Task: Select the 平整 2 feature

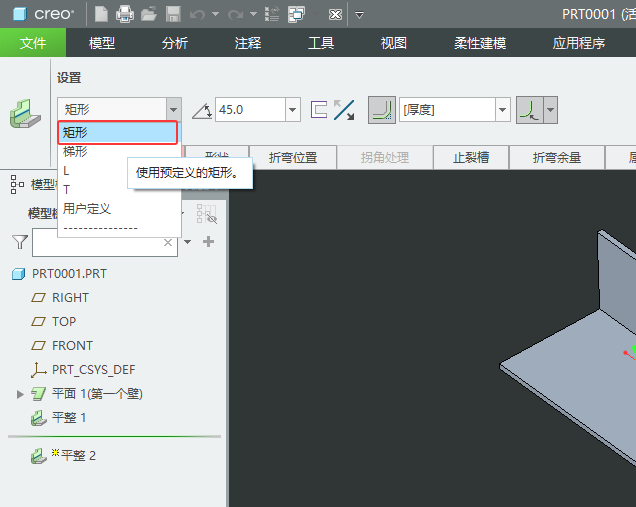Action: tap(78, 455)
